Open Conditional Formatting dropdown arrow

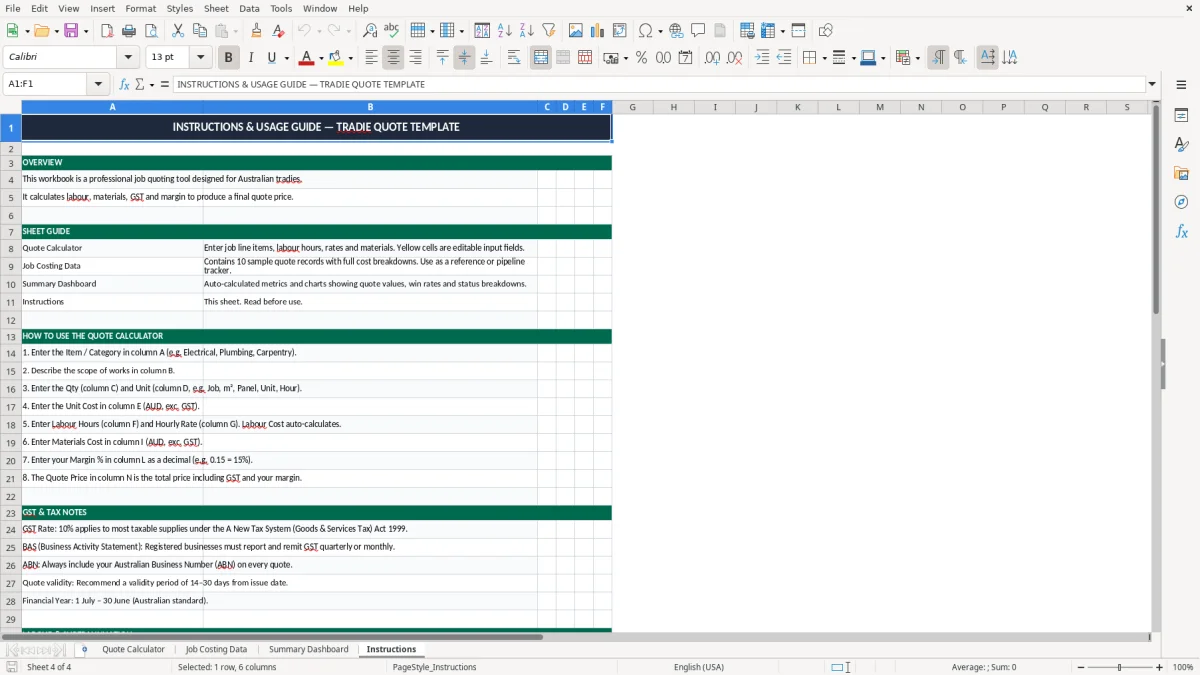tap(917, 58)
